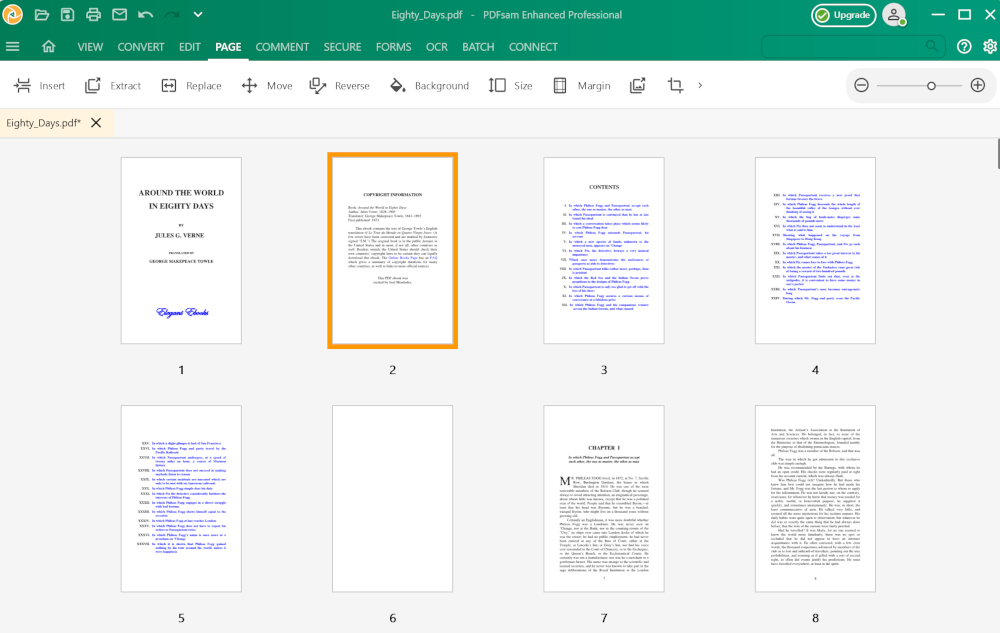
Task: Switch to the CONNECT tab
Action: tap(533, 47)
